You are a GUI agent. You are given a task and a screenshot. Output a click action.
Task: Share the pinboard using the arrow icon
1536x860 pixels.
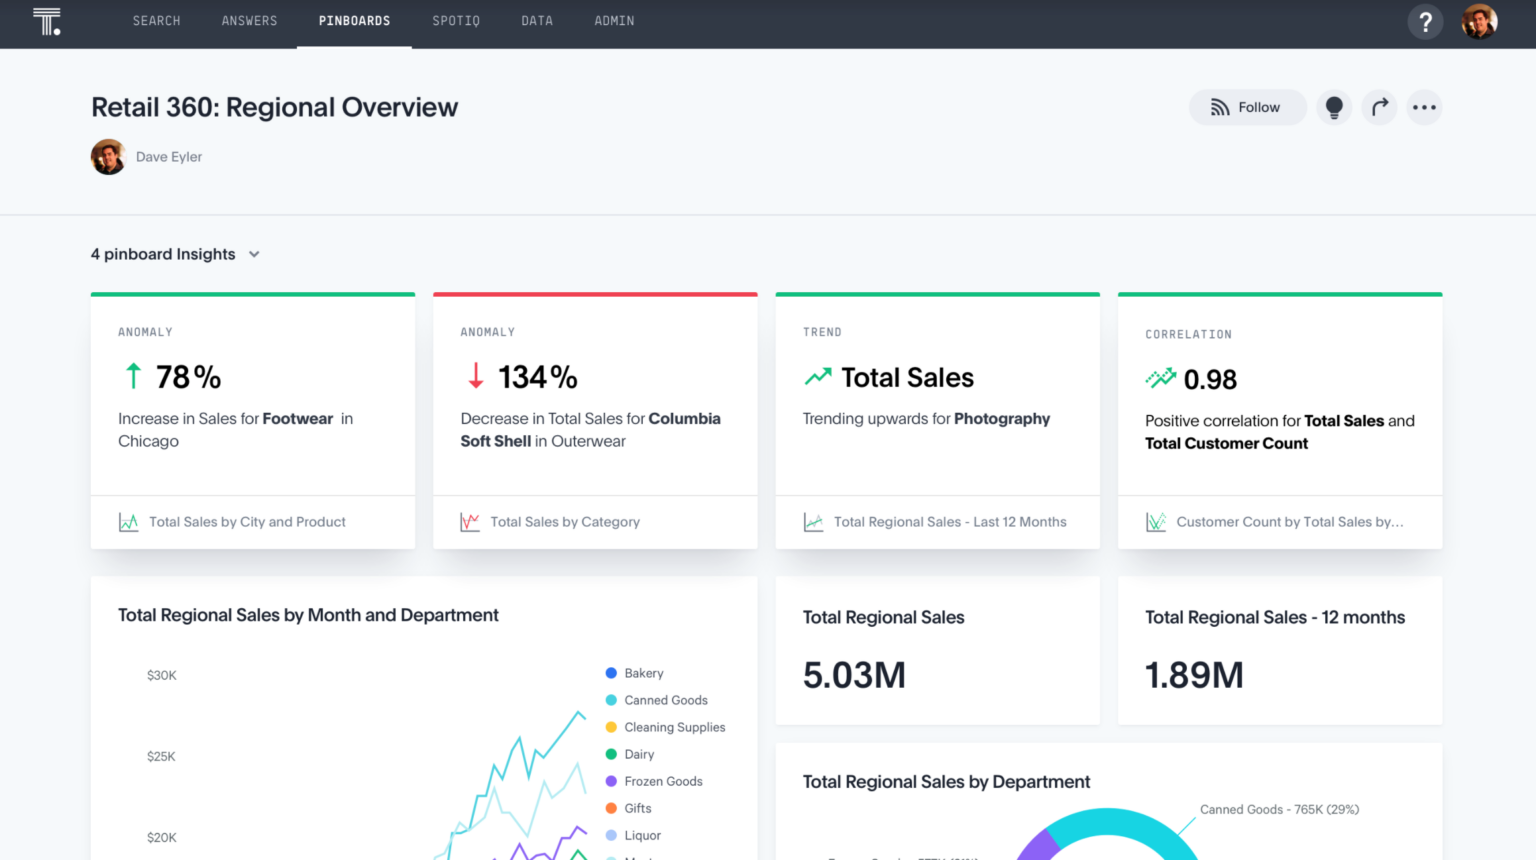[x=1379, y=107]
